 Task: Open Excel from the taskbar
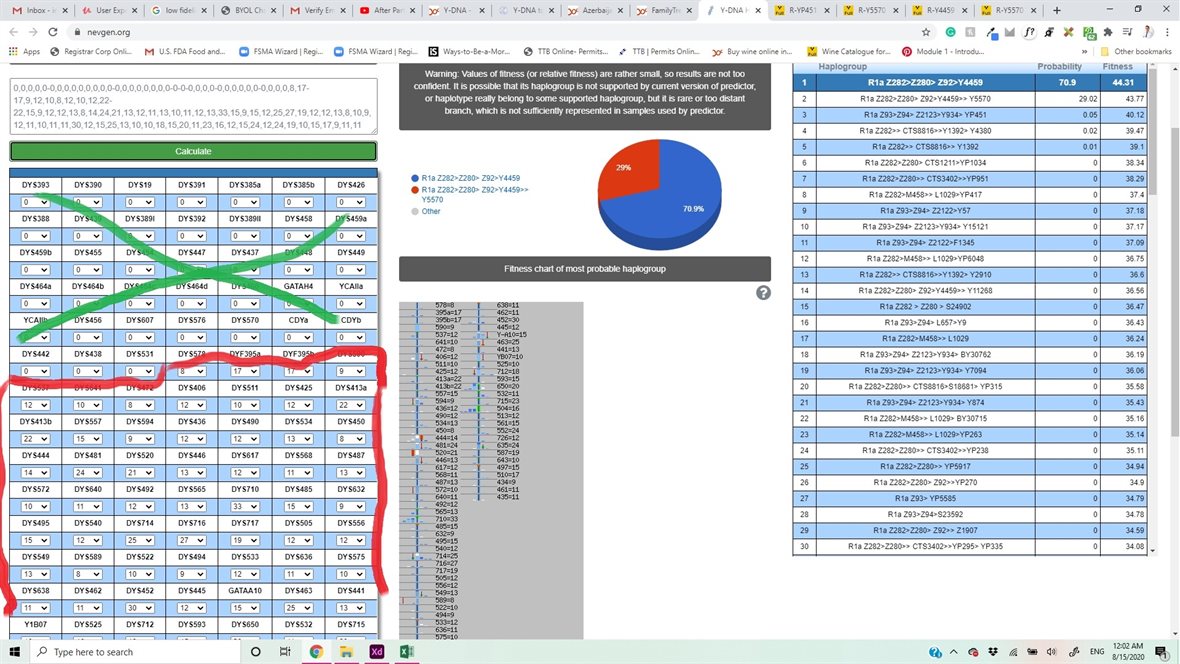[406, 651]
